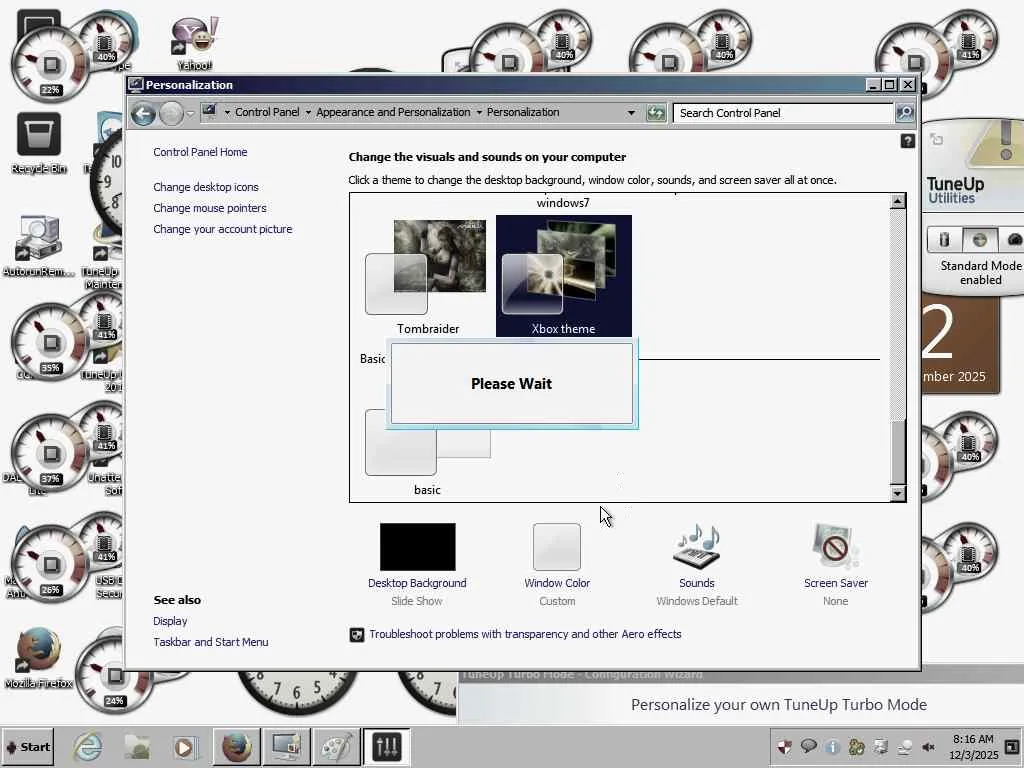Open Taskbar and Start Menu link
The image size is (1024, 768).
click(210, 642)
